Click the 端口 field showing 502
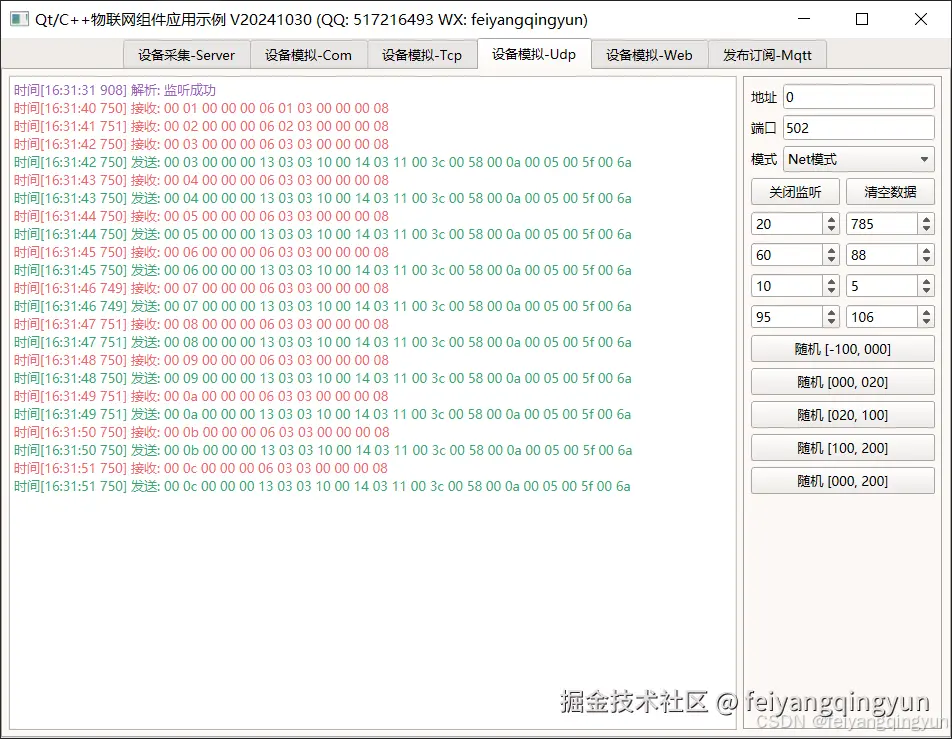The height and width of the screenshot is (739, 952). pos(858,128)
